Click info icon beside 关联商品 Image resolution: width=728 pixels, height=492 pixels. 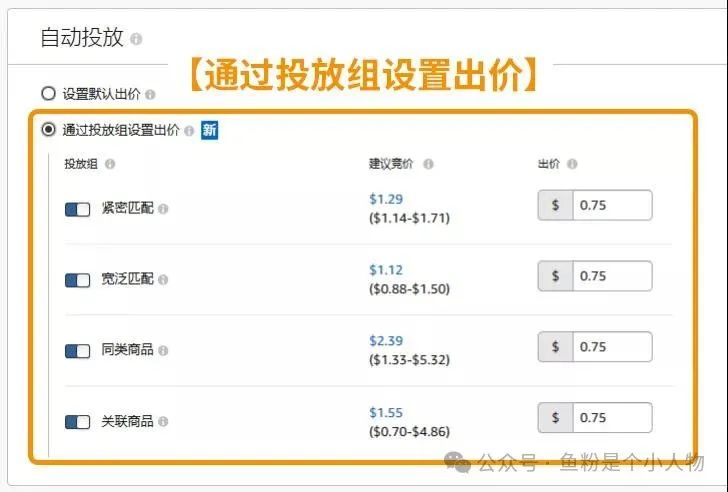pyautogui.click(x=163, y=421)
